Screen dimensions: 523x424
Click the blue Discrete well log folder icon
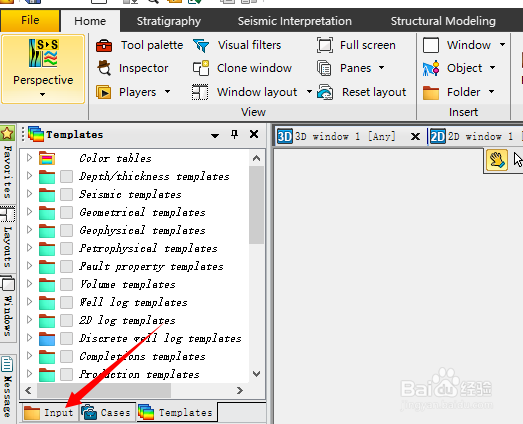click(47, 339)
